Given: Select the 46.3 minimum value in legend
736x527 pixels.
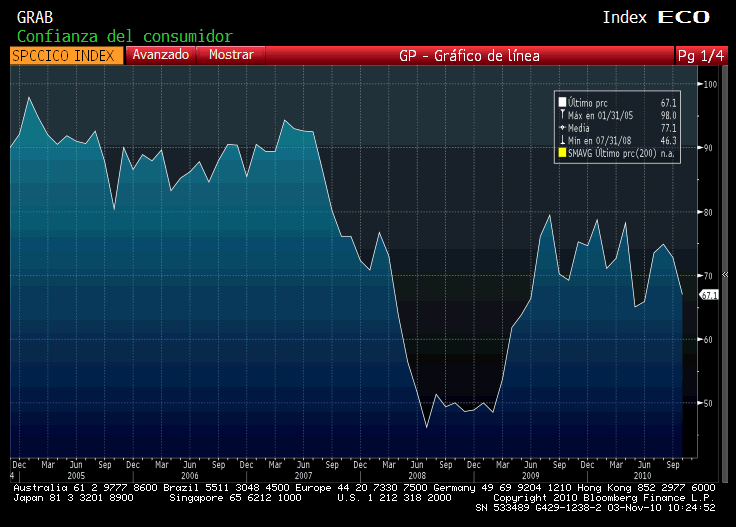Looking at the screenshot, I should coord(668,140).
